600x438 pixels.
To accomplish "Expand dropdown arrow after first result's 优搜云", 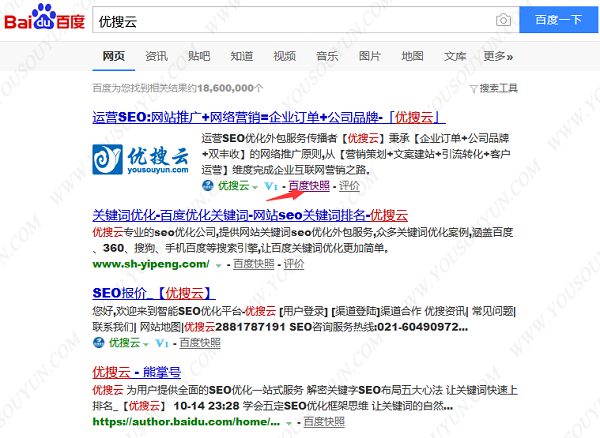I will [255, 187].
